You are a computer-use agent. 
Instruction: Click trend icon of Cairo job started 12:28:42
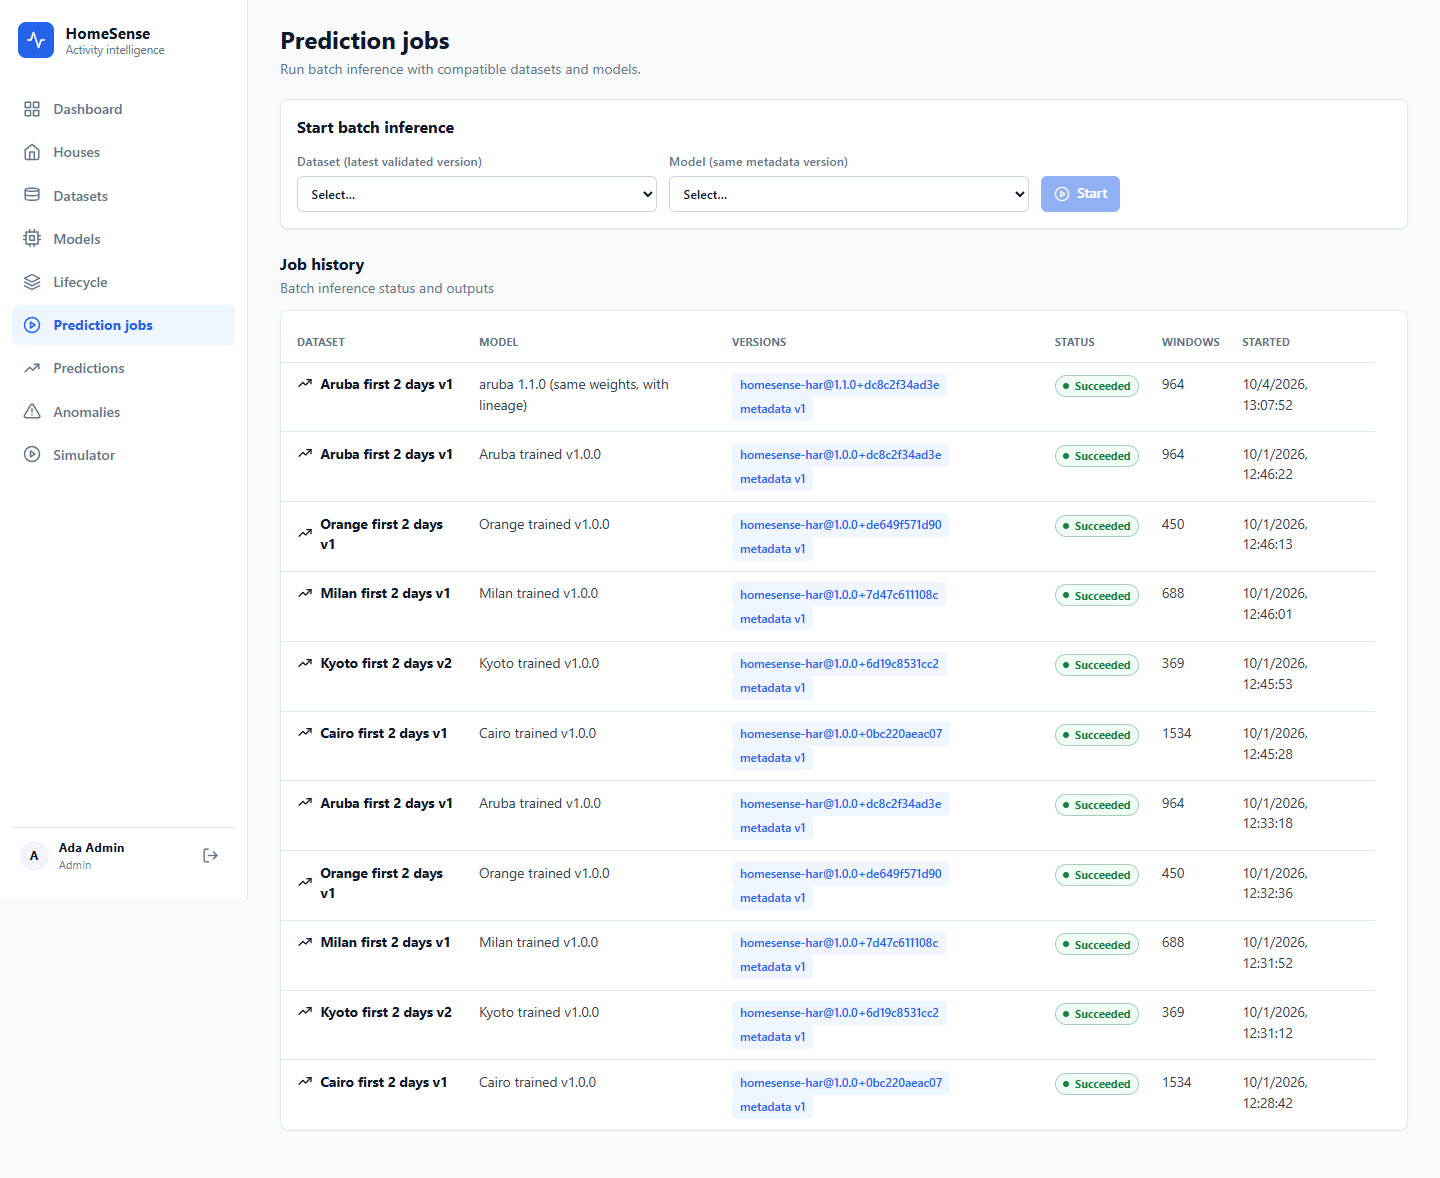(x=305, y=1082)
